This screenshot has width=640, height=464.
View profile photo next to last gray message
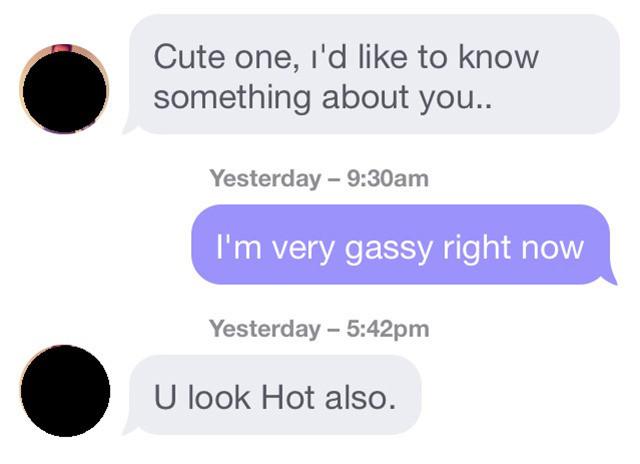click(x=65, y=391)
